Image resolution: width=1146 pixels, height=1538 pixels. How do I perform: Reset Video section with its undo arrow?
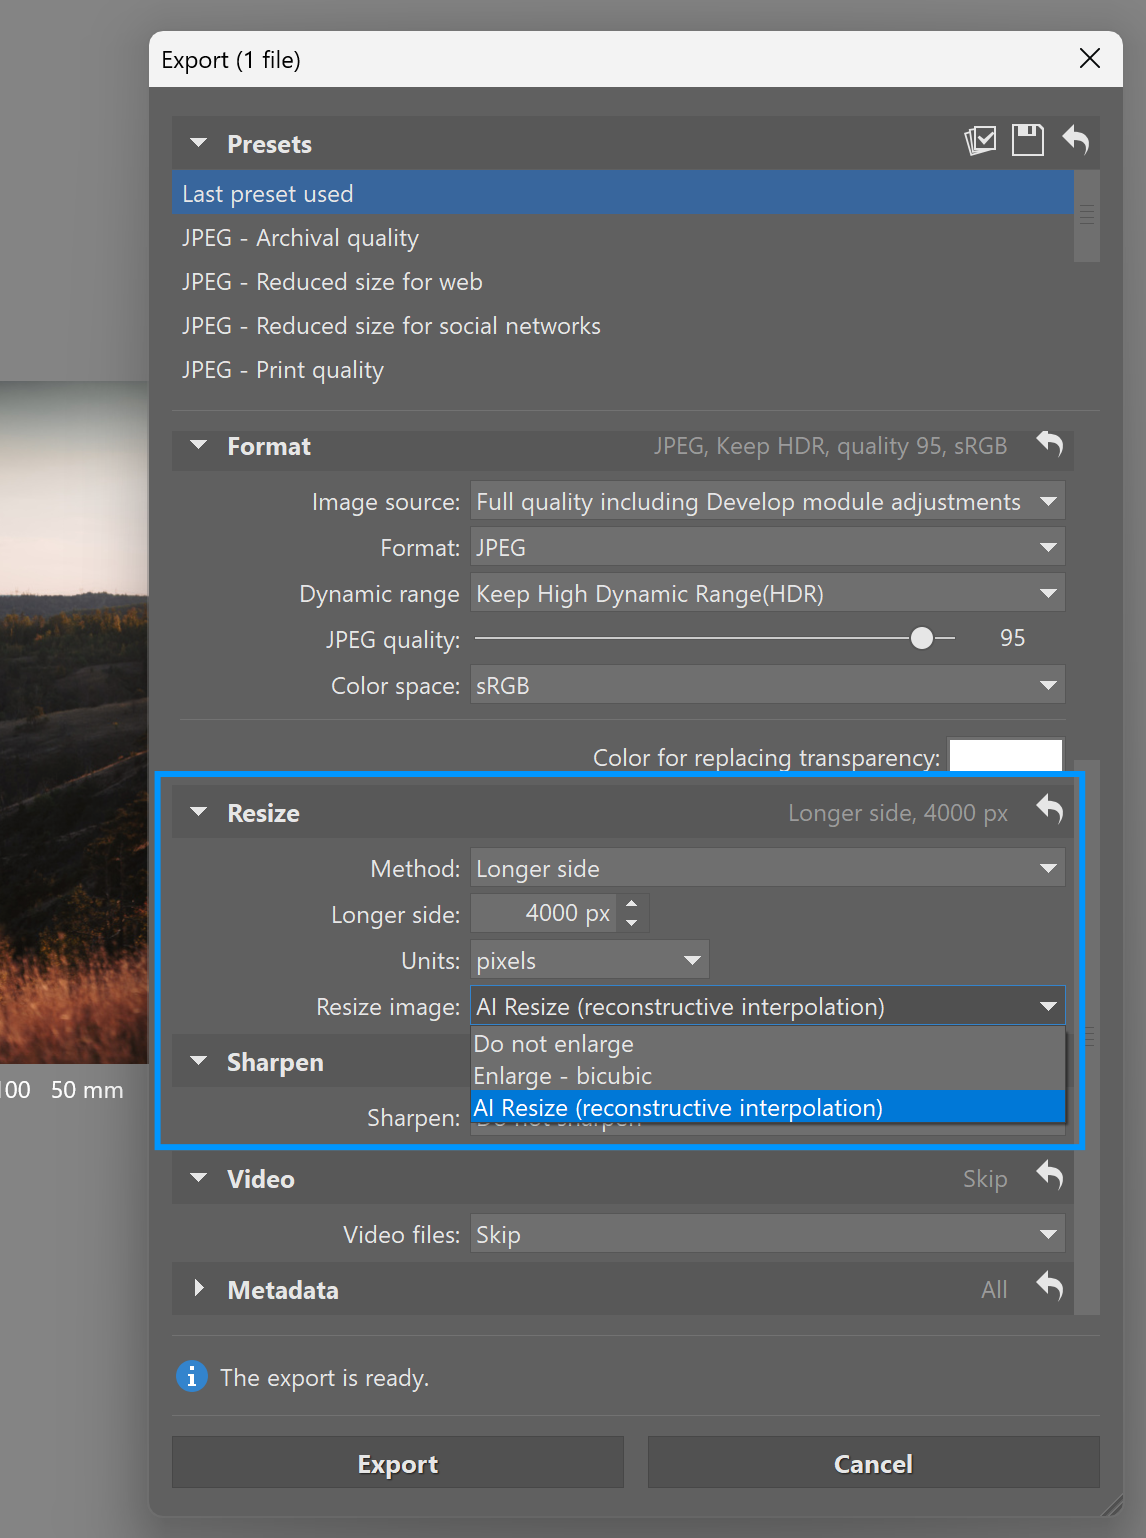[x=1049, y=1176]
